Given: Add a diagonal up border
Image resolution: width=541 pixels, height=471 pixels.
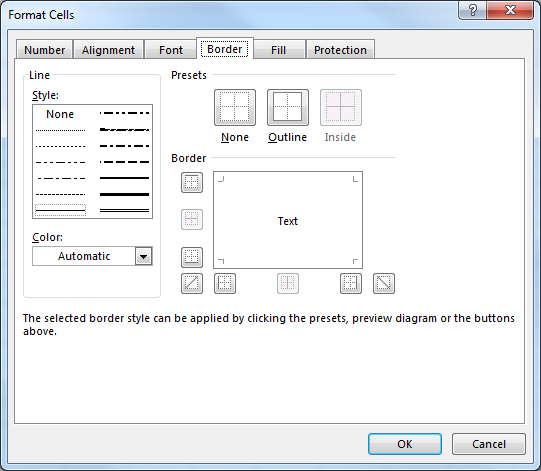Looking at the screenshot, I should point(192,283).
